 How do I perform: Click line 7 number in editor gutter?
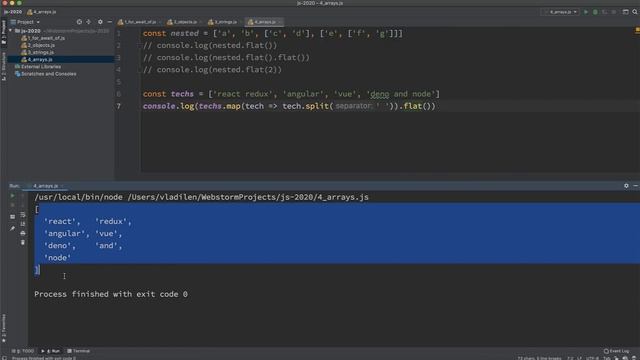(118, 106)
